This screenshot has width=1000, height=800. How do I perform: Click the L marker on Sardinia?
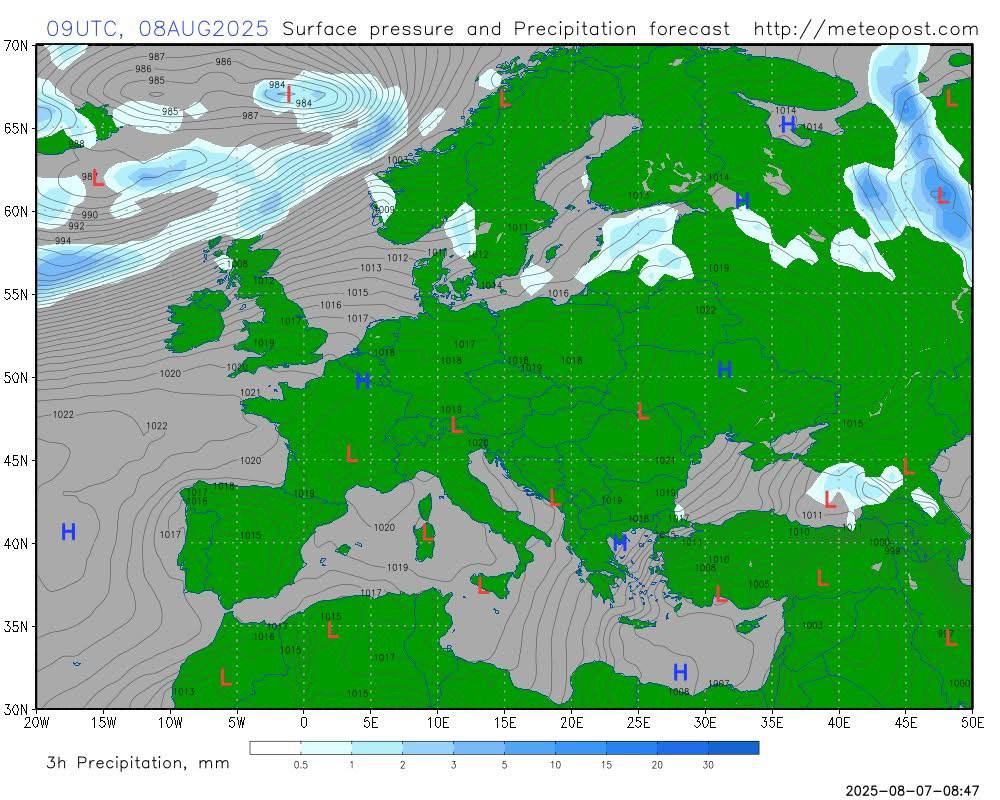pos(427,532)
